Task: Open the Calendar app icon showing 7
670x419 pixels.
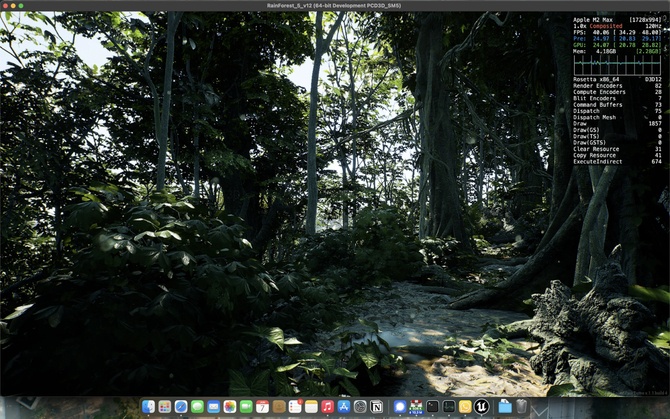Action: tap(262, 407)
